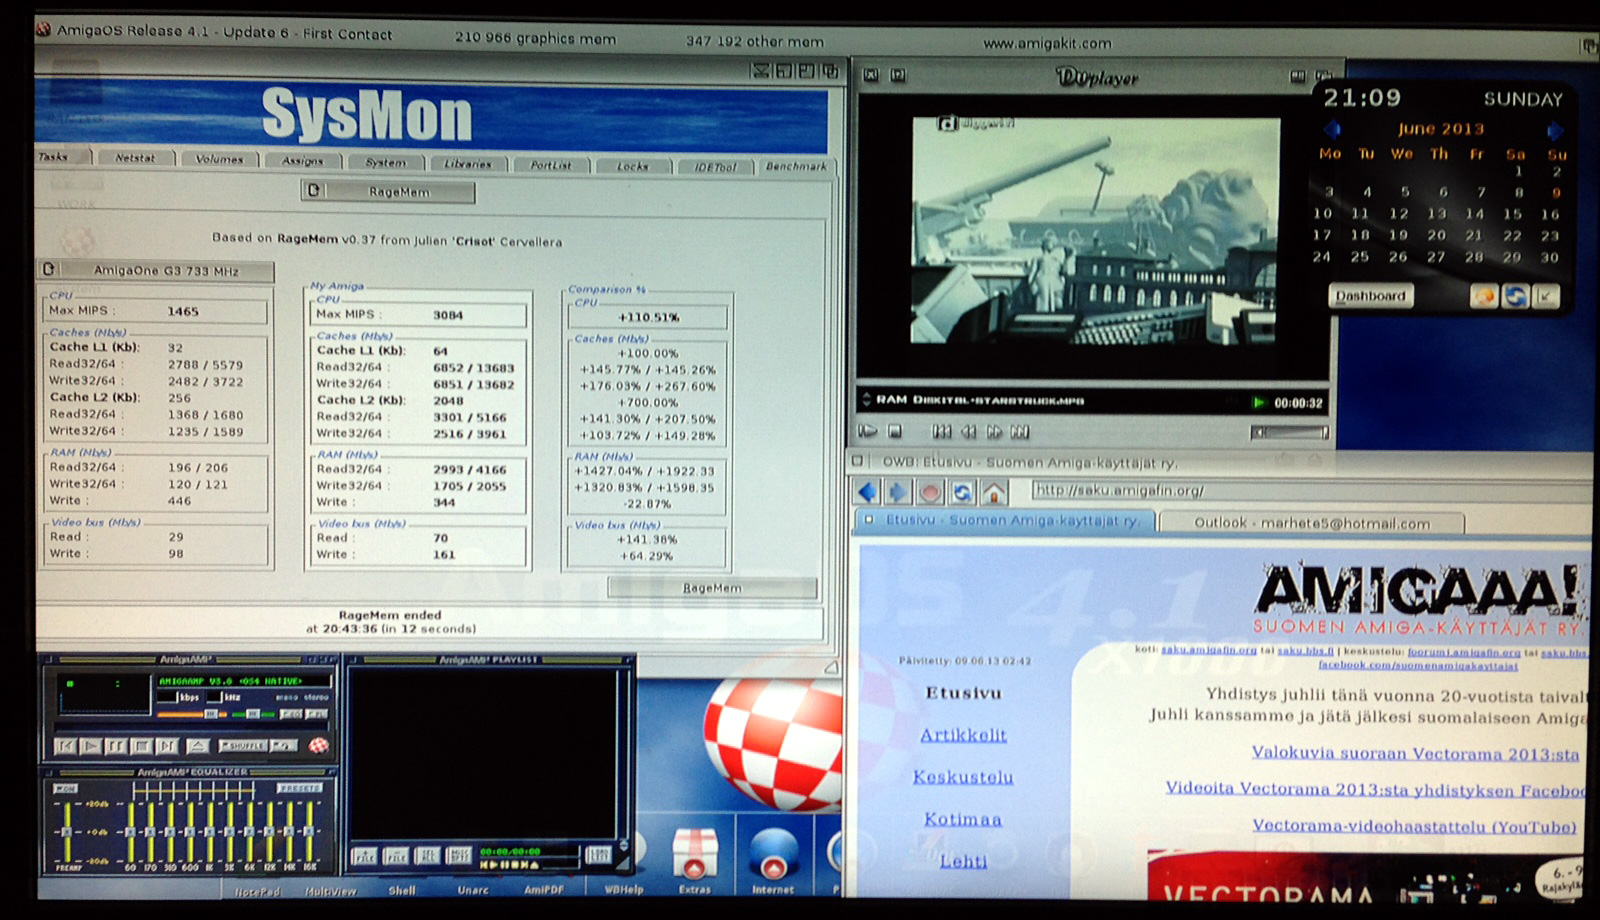Open the Keskustelu link
Screen dimensions: 1600x920
point(963,777)
